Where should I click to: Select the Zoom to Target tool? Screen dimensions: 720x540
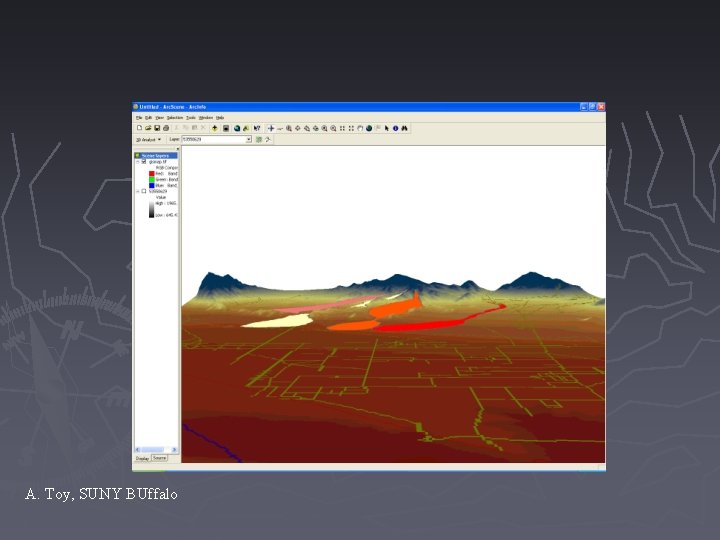(x=307, y=128)
